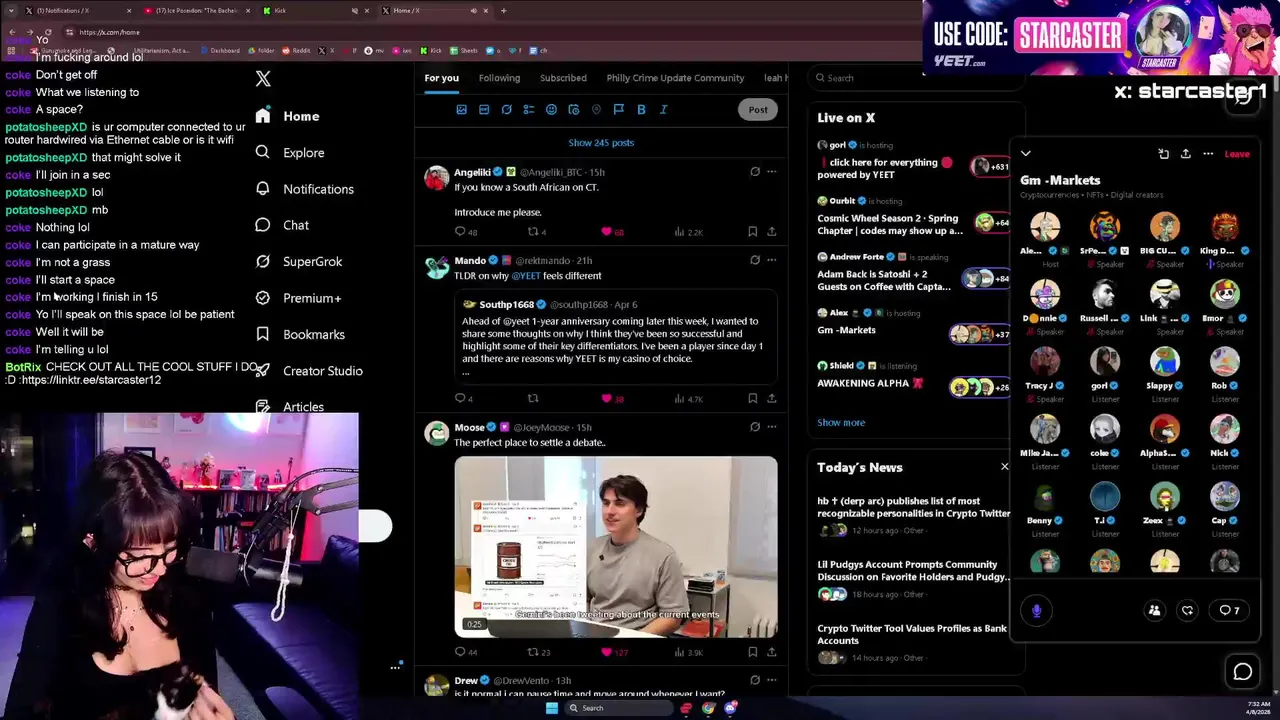Bookmark Moose's post
Screen dimensions: 1280x720
pos(752,652)
